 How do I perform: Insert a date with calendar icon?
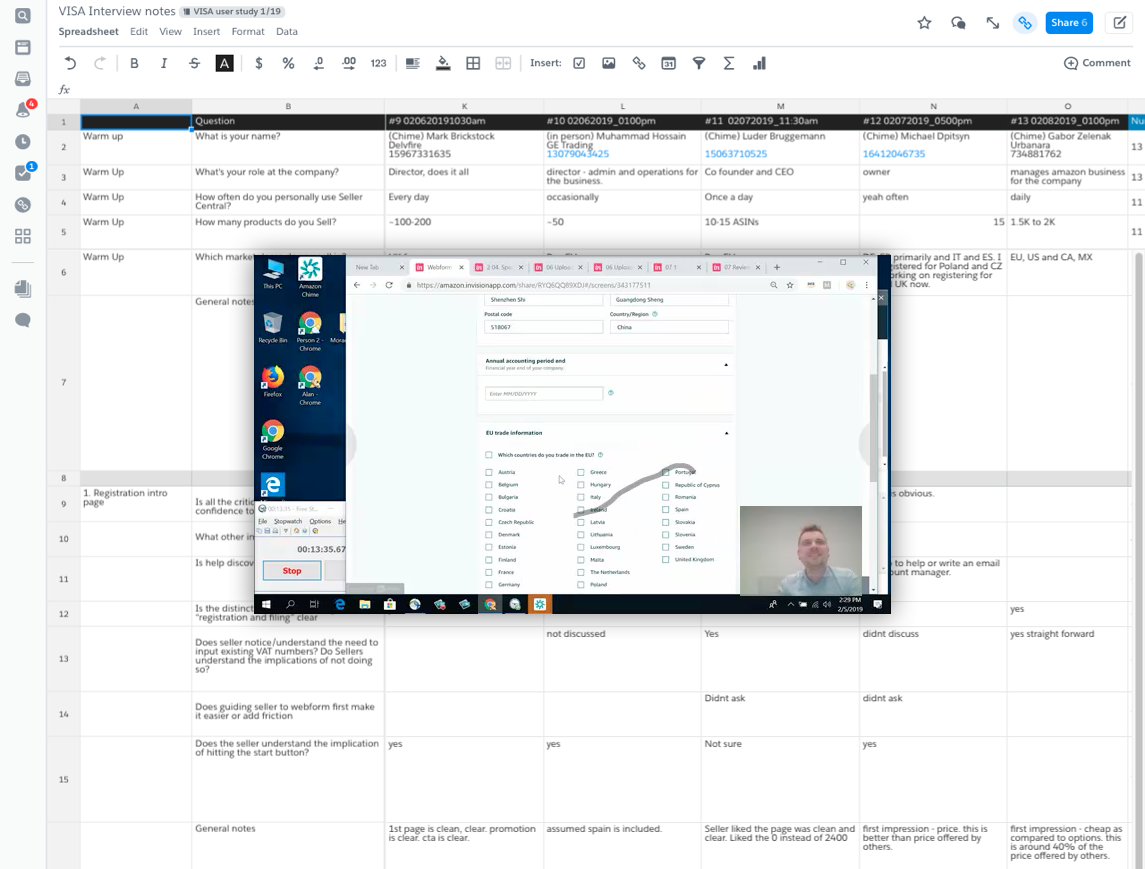pos(668,64)
